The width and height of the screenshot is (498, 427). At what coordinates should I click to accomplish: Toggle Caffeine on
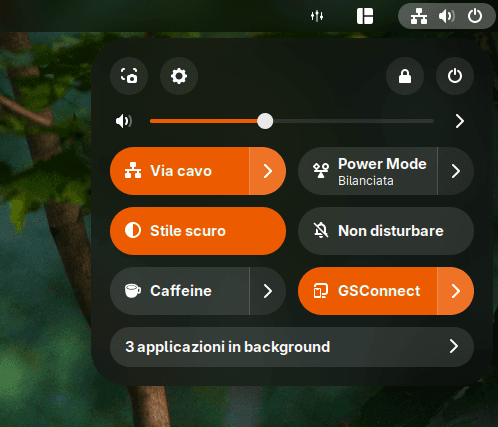click(x=180, y=291)
